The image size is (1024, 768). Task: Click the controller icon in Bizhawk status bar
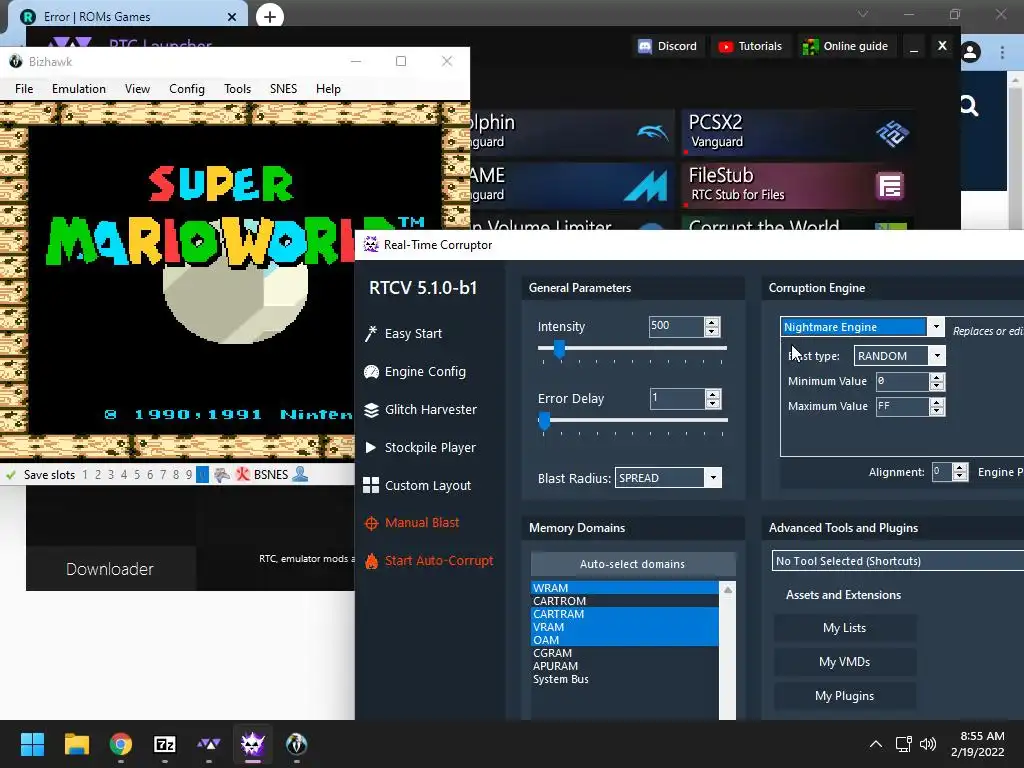[x=222, y=475]
